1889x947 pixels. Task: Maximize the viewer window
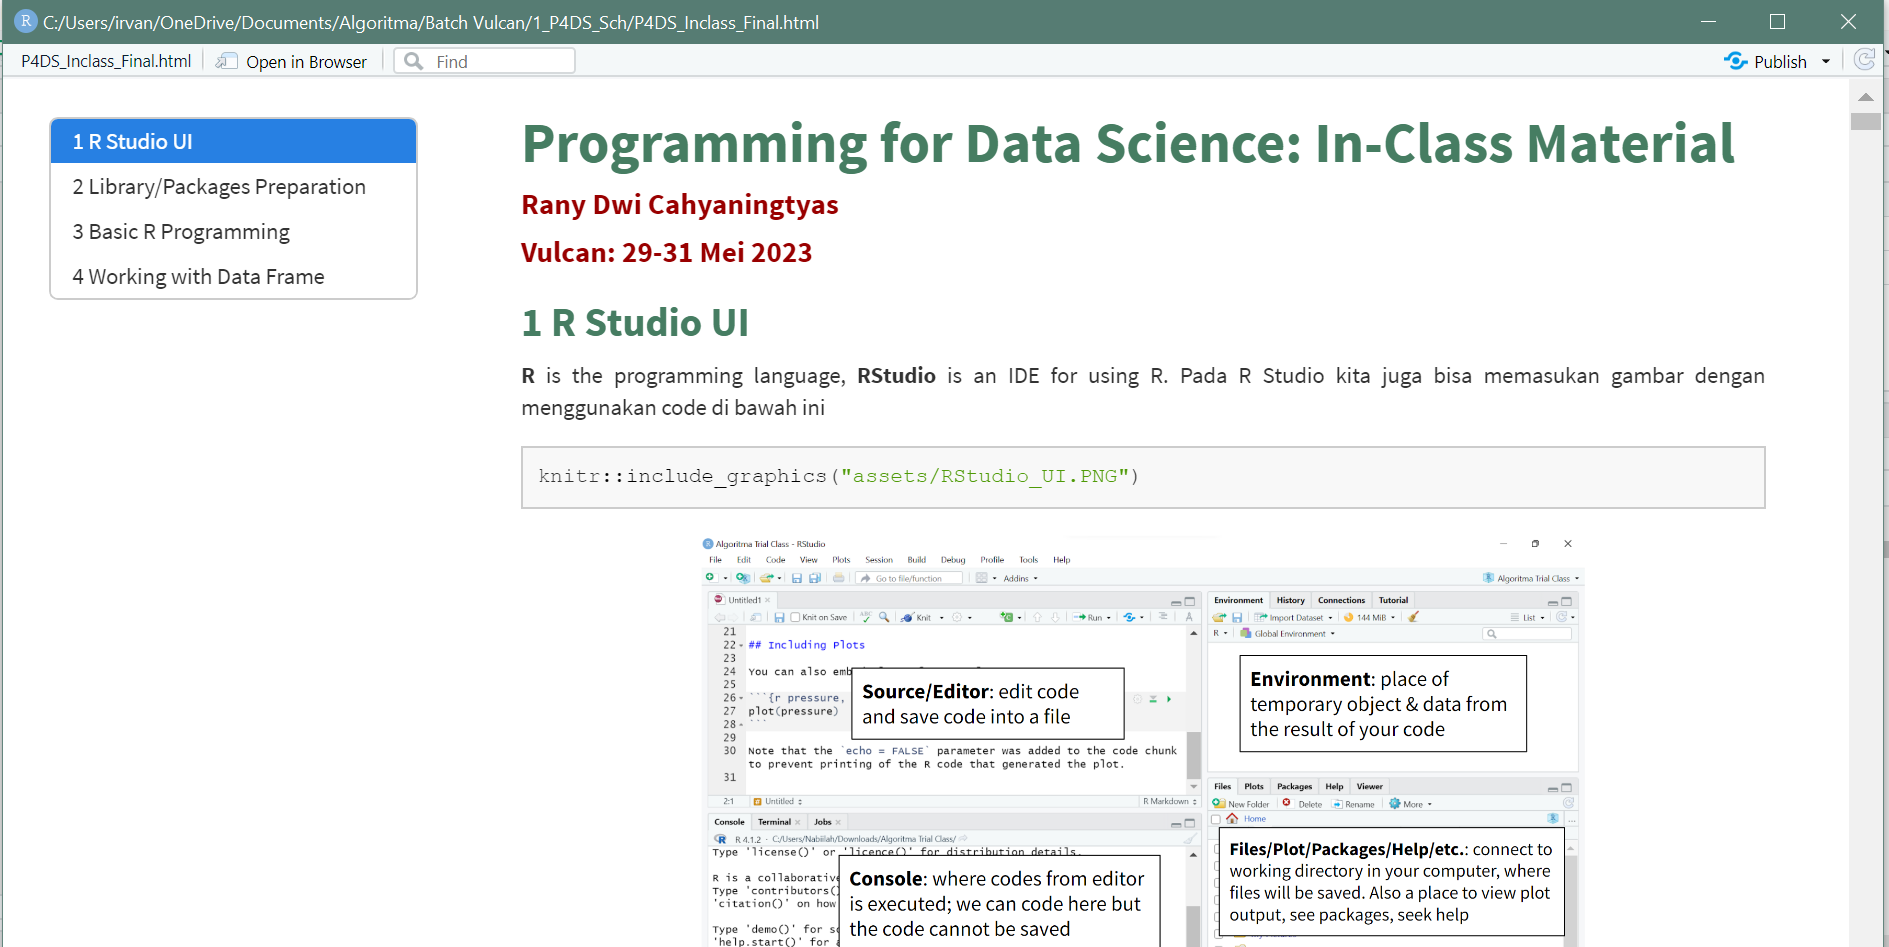pos(1777,22)
